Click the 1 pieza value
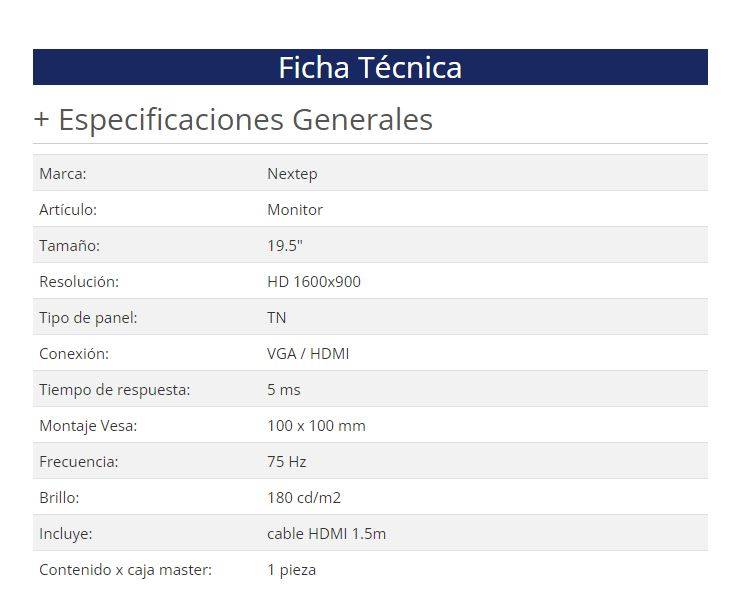 [291, 570]
